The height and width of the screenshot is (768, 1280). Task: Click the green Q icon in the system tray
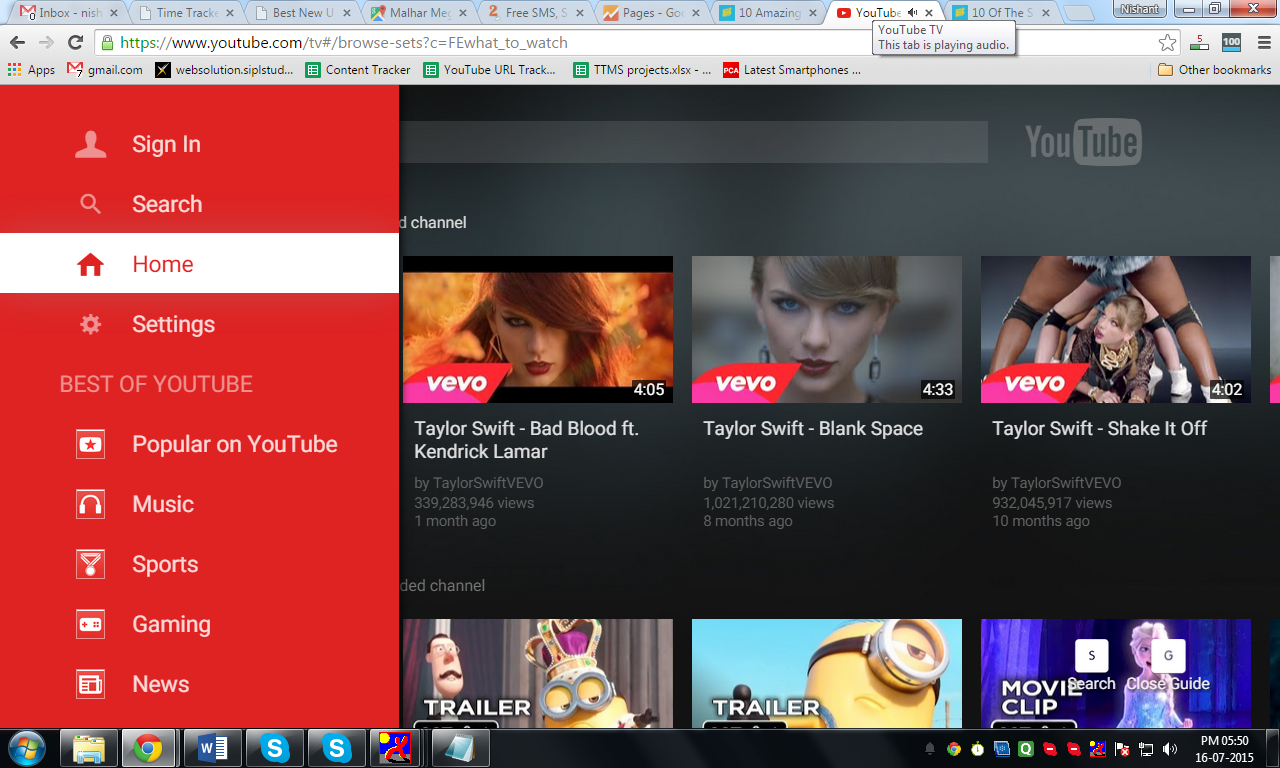pyautogui.click(x=1026, y=748)
